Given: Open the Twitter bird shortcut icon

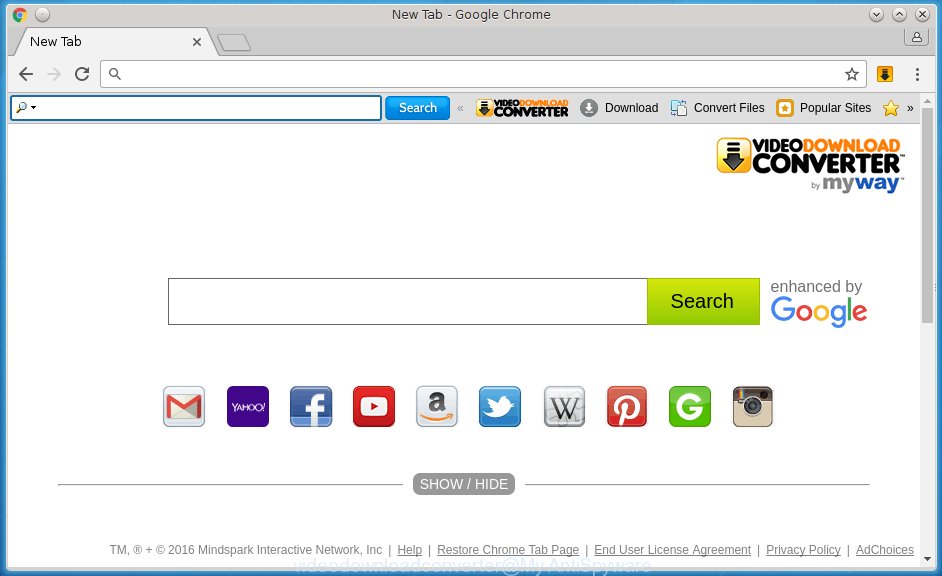Looking at the screenshot, I should click(x=500, y=407).
